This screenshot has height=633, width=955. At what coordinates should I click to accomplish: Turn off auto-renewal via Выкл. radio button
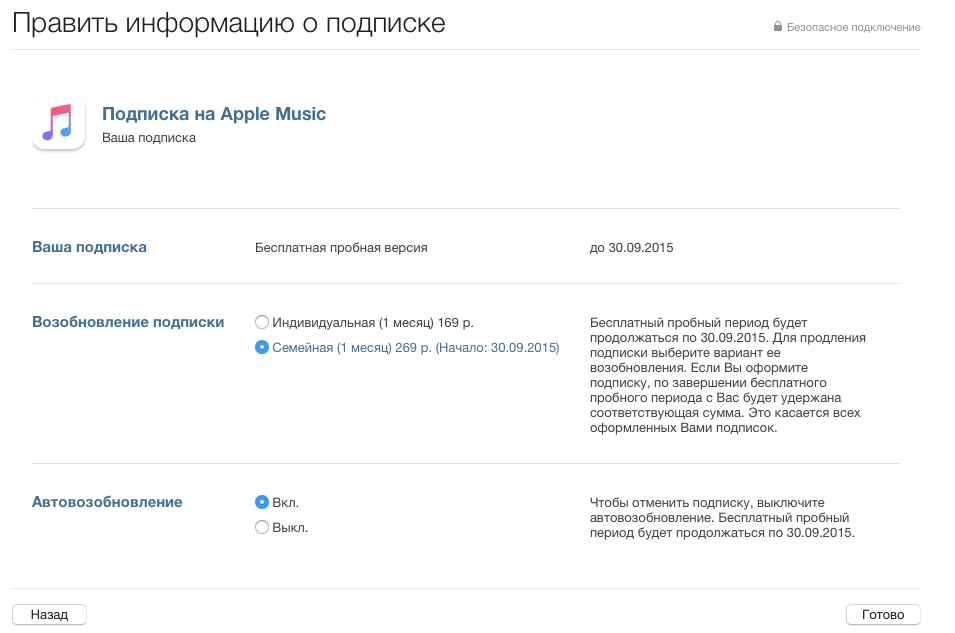point(262,527)
